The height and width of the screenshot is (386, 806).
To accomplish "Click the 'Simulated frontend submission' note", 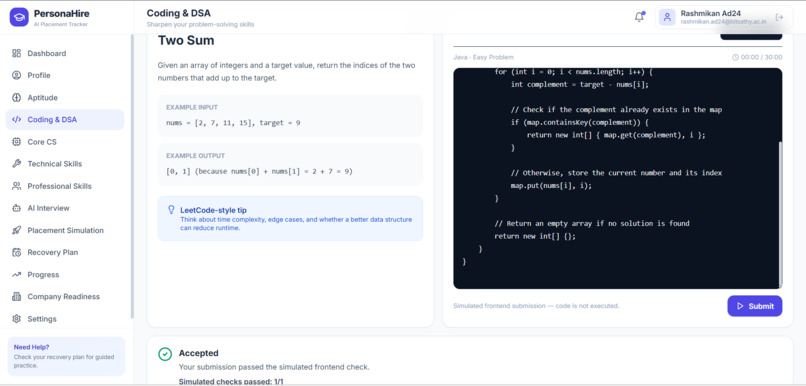I will click(x=536, y=306).
